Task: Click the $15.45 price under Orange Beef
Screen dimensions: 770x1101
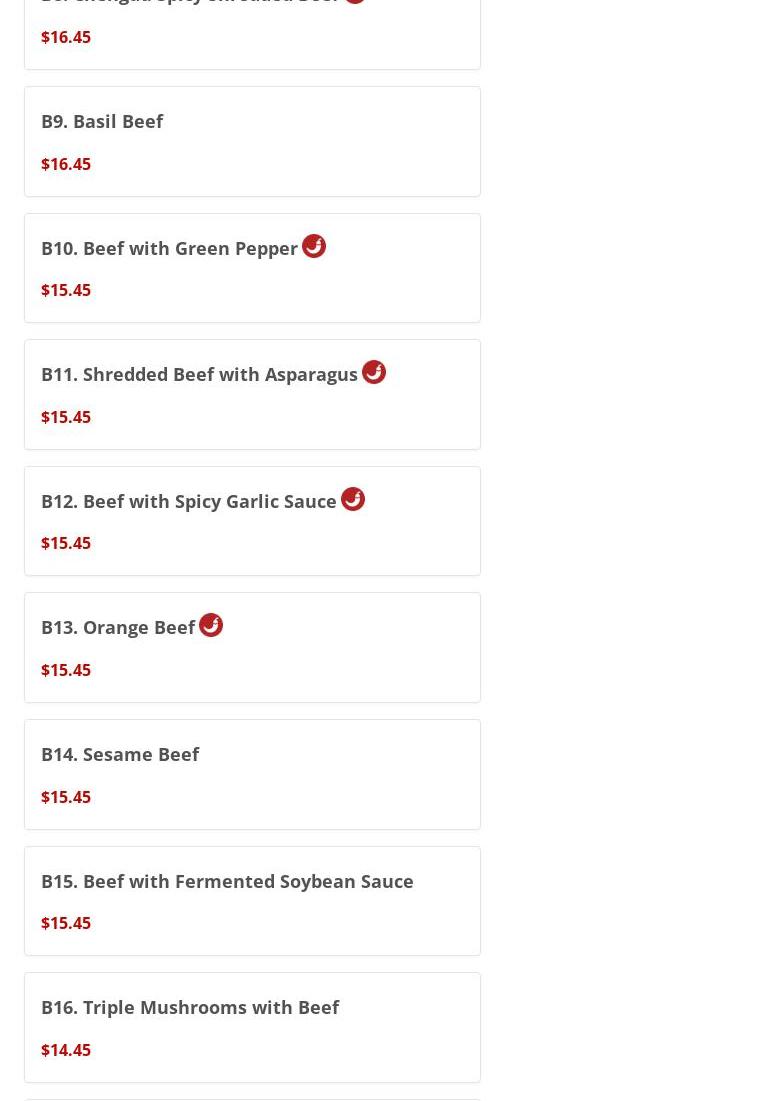Action: point(66,670)
